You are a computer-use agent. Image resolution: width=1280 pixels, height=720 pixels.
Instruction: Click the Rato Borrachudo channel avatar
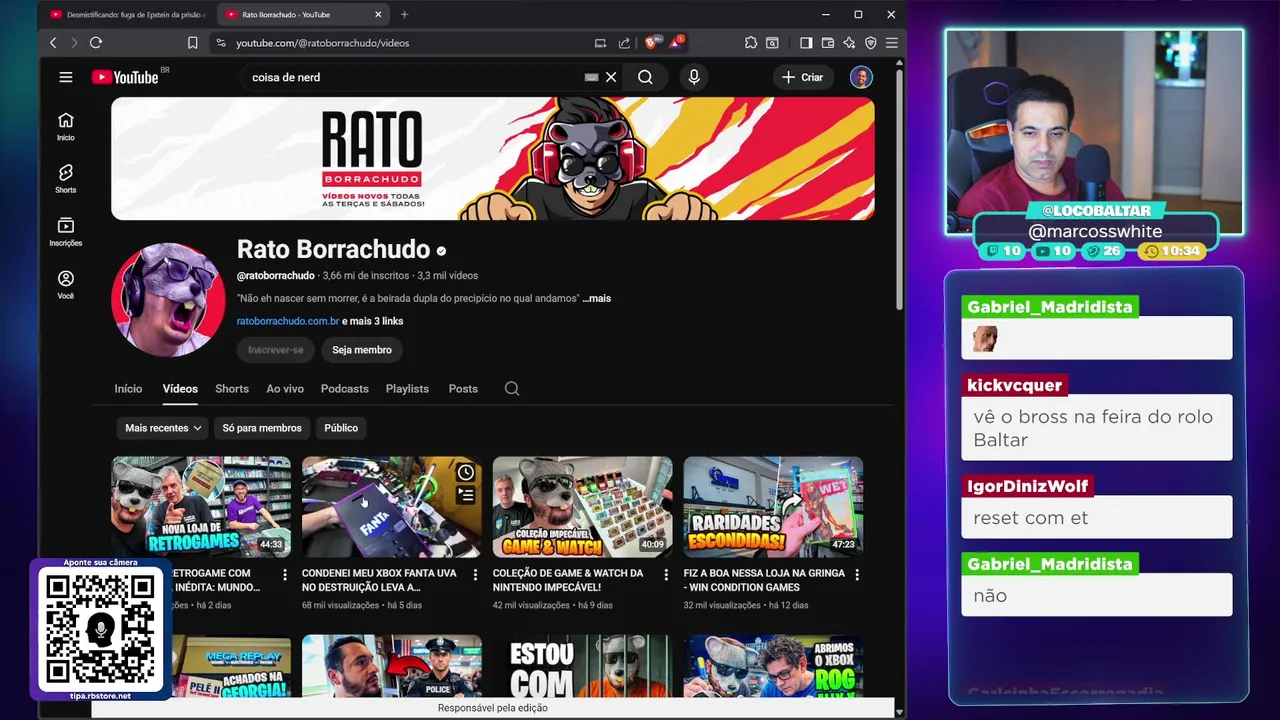click(x=168, y=299)
